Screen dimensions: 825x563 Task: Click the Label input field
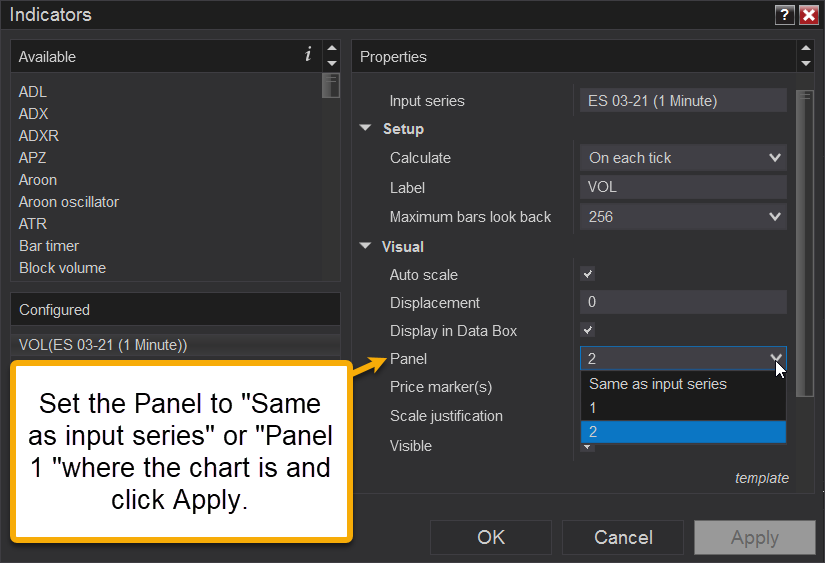point(683,187)
